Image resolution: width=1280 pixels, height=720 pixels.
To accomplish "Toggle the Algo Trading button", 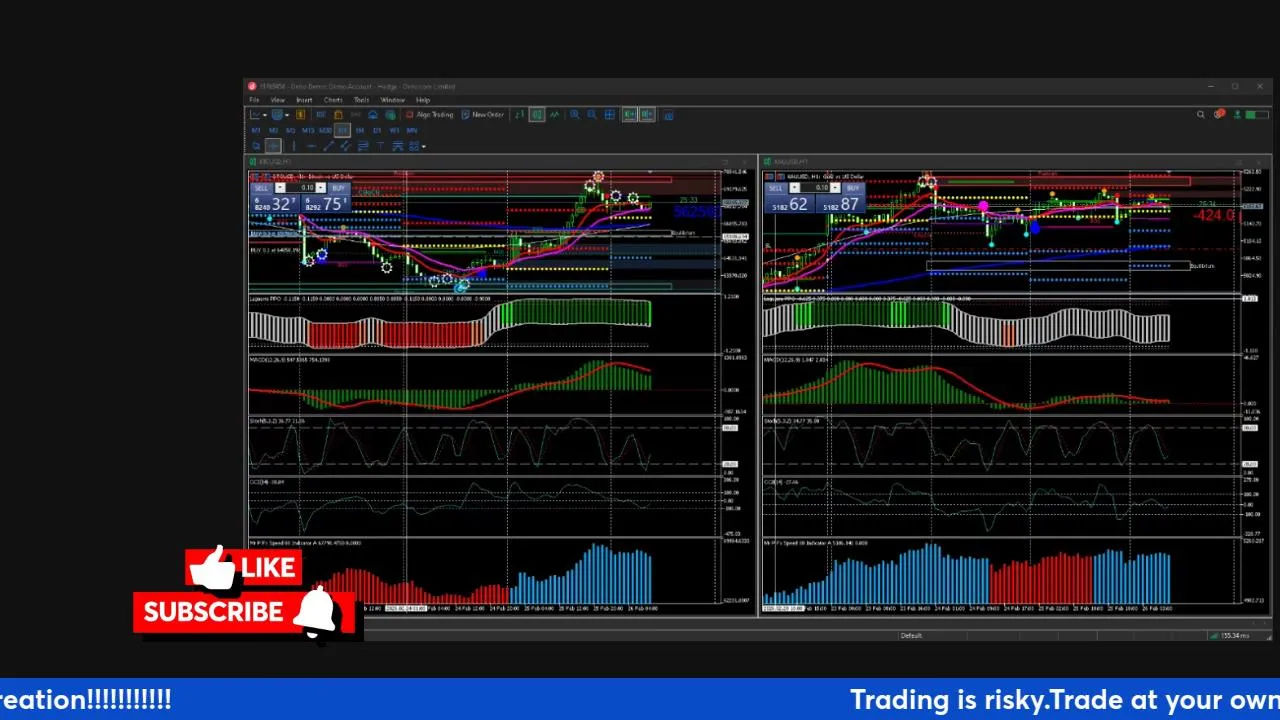I will pos(429,115).
